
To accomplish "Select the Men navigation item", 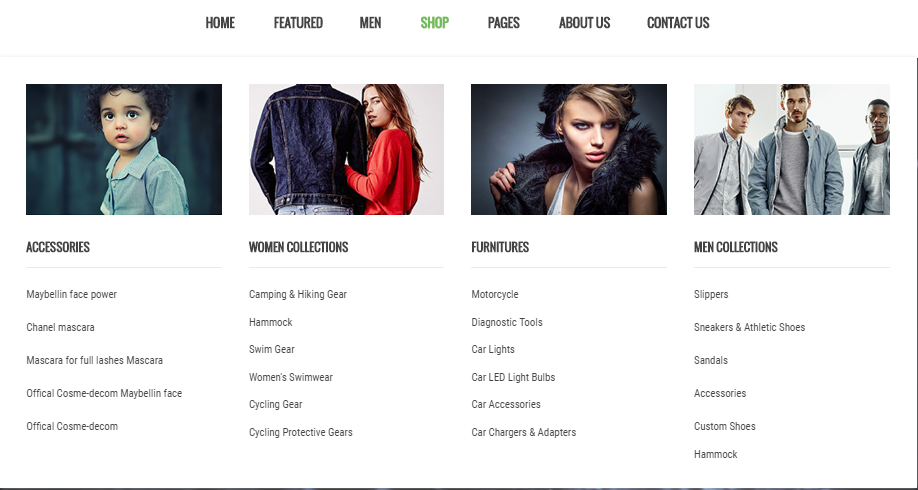I will click(370, 23).
